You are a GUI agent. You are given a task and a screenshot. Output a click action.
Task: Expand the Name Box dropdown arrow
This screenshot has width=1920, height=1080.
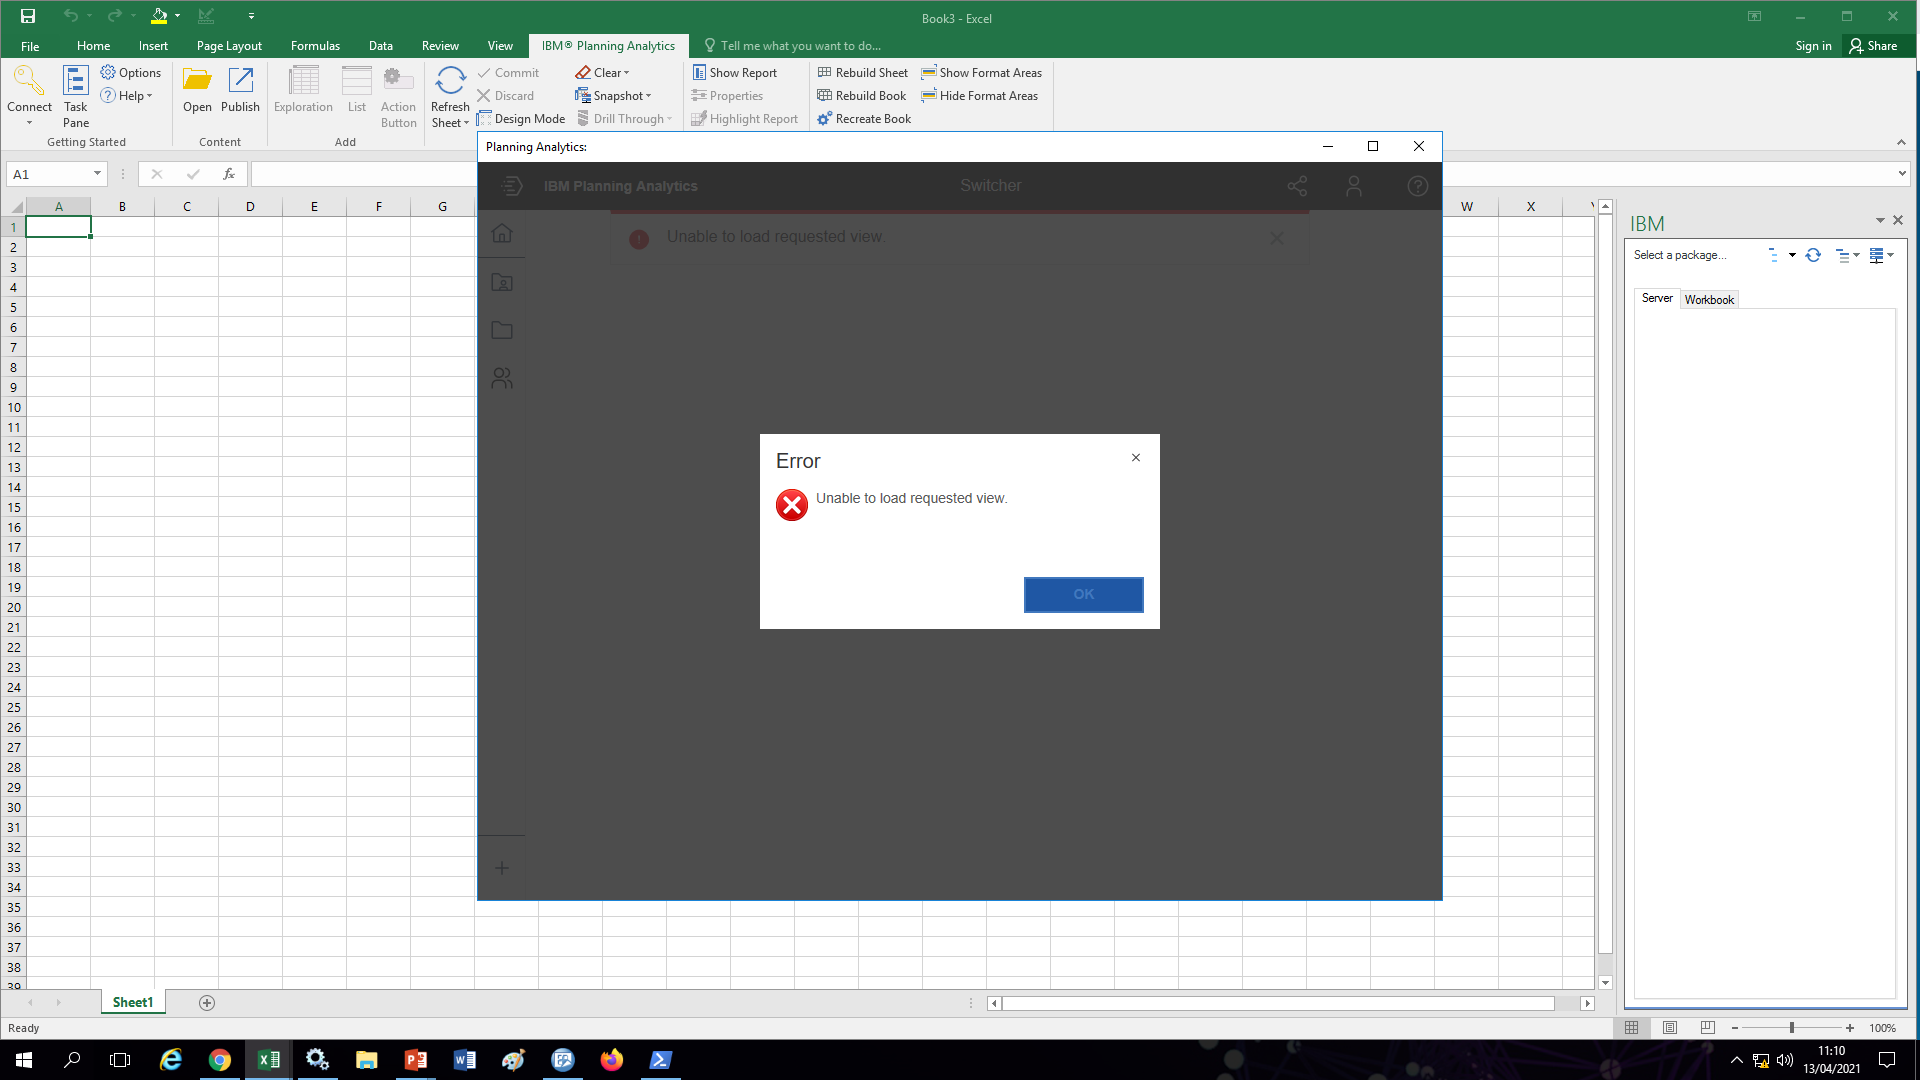[x=97, y=174]
